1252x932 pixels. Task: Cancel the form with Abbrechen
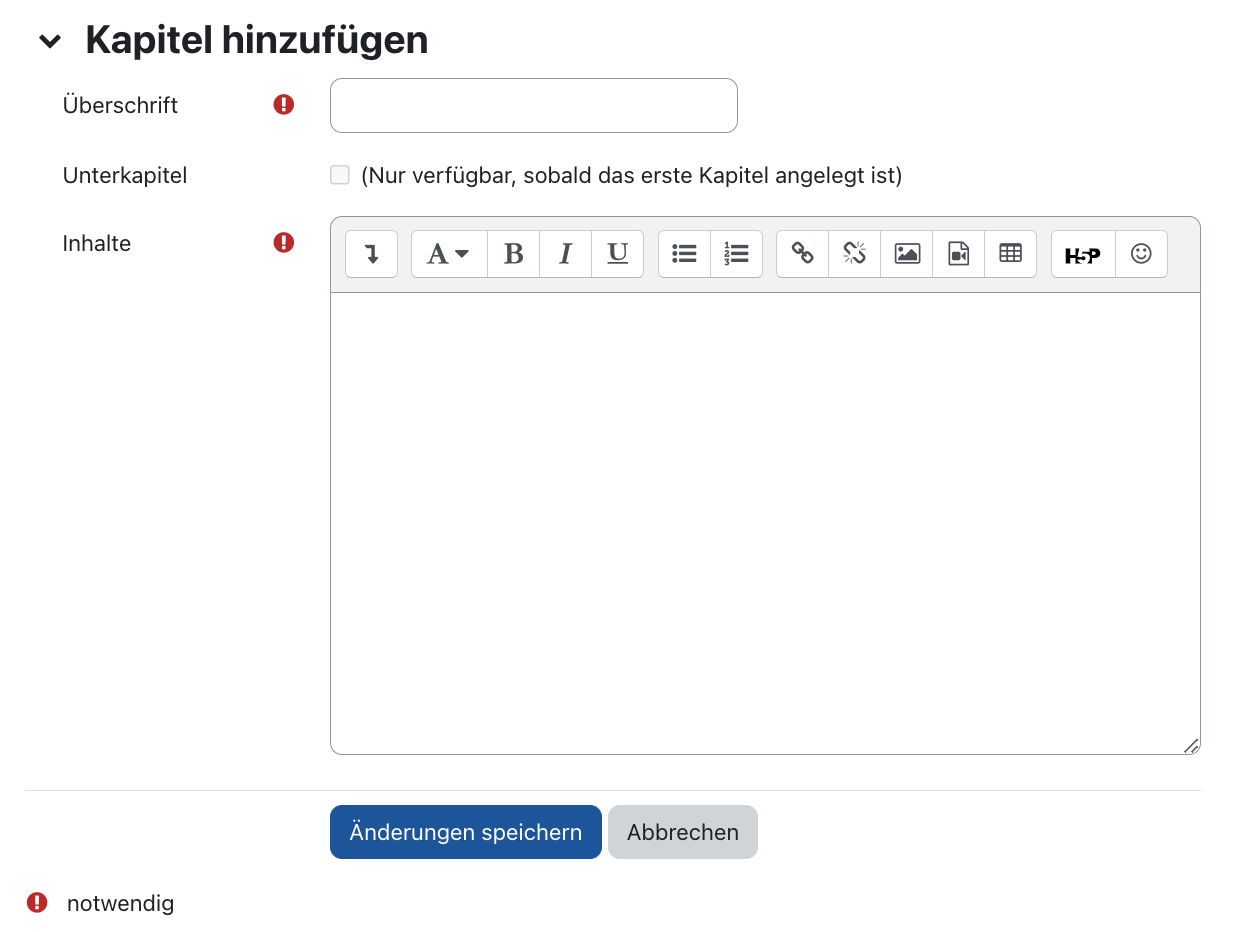(682, 831)
